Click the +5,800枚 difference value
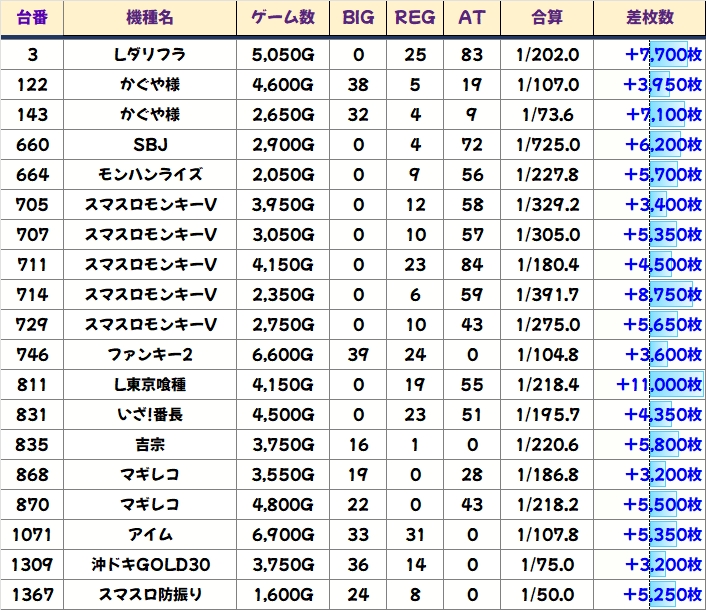Image resolution: width=706 pixels, height=610 pixels. (x=663, y=445)
